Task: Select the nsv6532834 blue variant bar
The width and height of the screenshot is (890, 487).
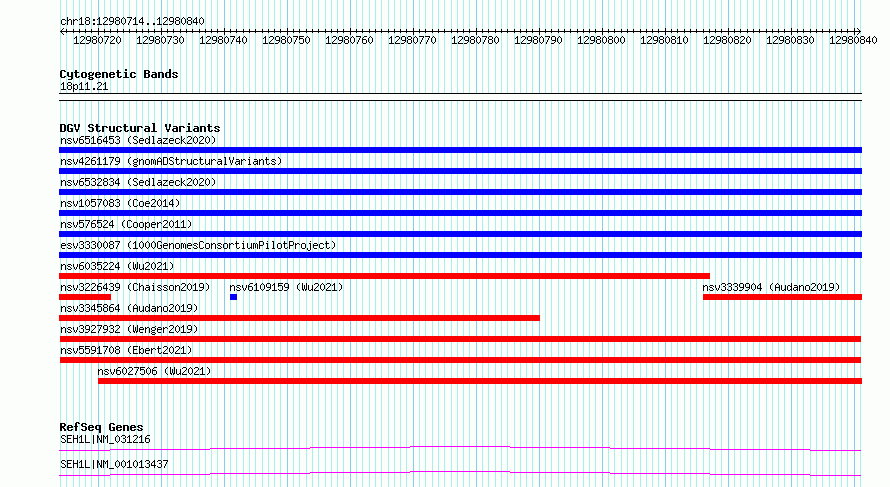Action: (x=460, y=192)
